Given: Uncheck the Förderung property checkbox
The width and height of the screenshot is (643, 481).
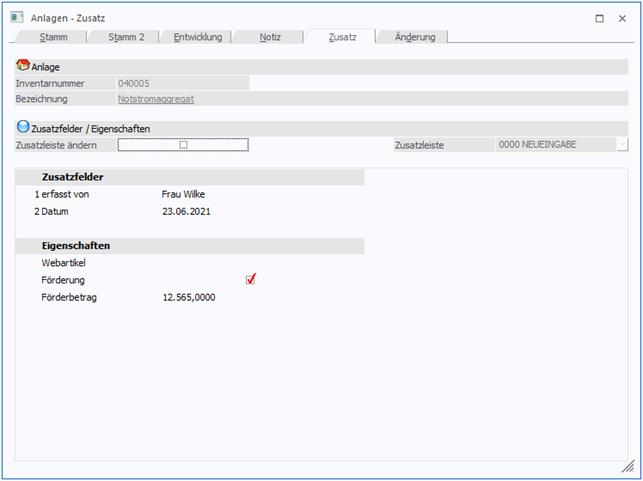Looking at the screenshot, I should pyautogui.click(x=250, y=279).
